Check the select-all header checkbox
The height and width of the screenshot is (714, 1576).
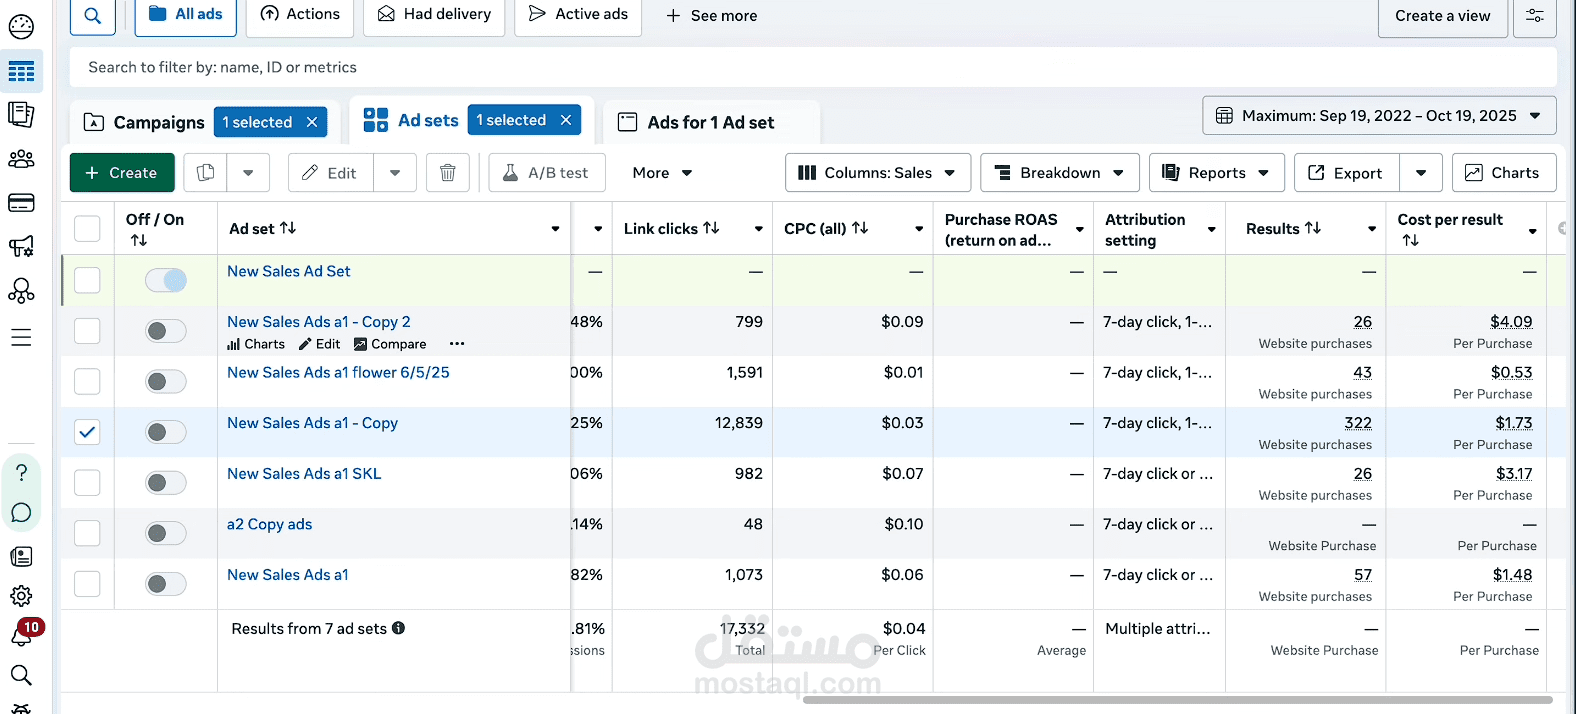[88, 229]
